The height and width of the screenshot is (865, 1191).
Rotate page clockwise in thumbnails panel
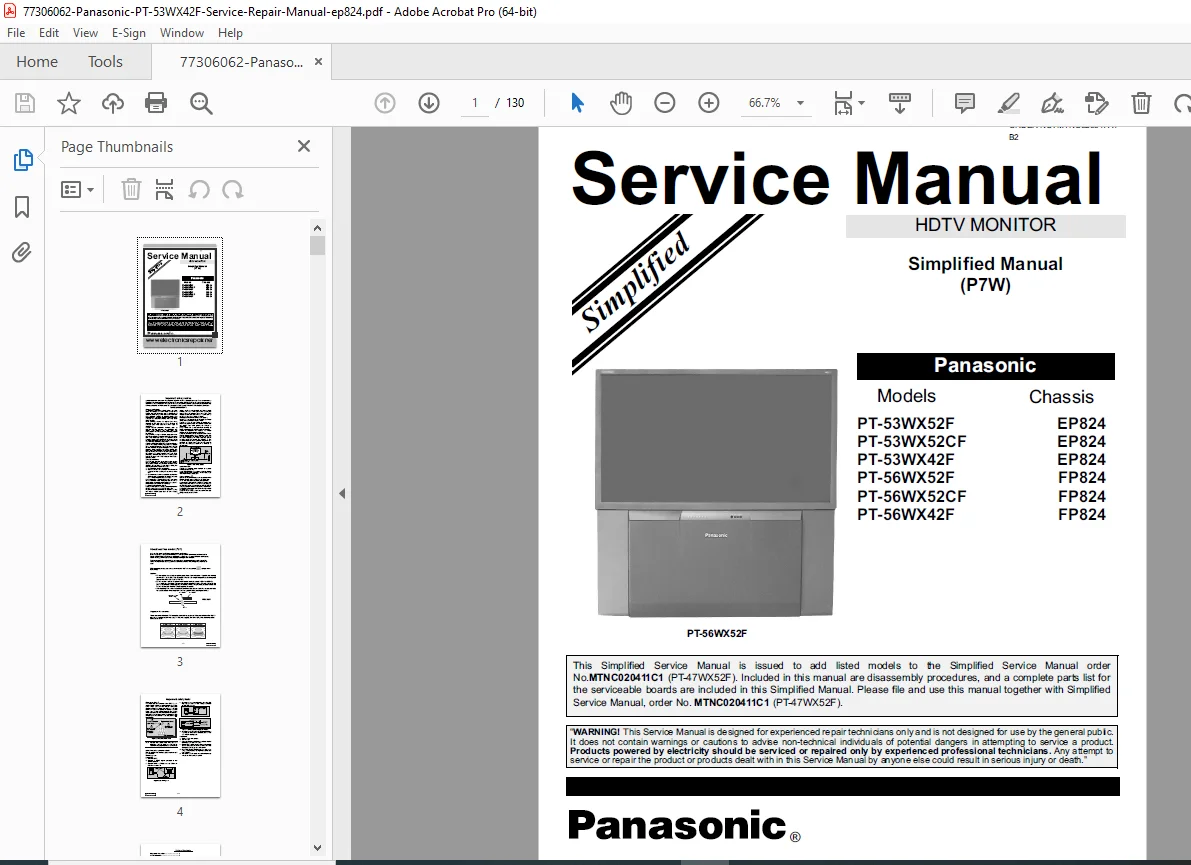232,189
